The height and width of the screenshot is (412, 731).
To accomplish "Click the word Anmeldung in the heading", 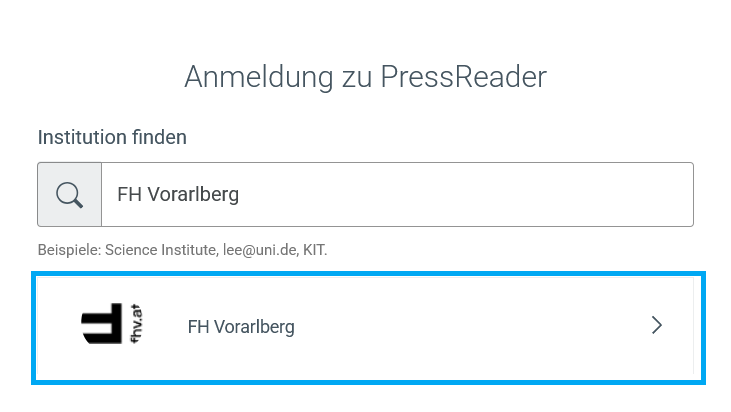I will tap(259, 76).
